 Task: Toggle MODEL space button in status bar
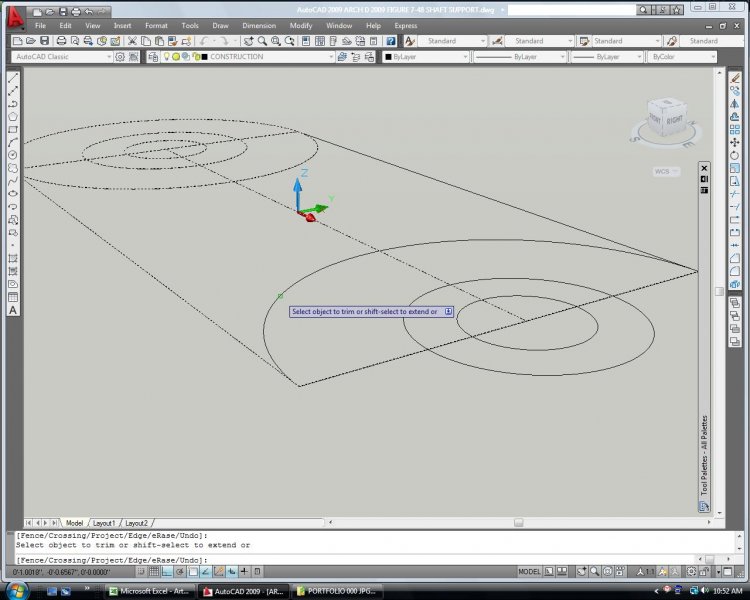529,571
